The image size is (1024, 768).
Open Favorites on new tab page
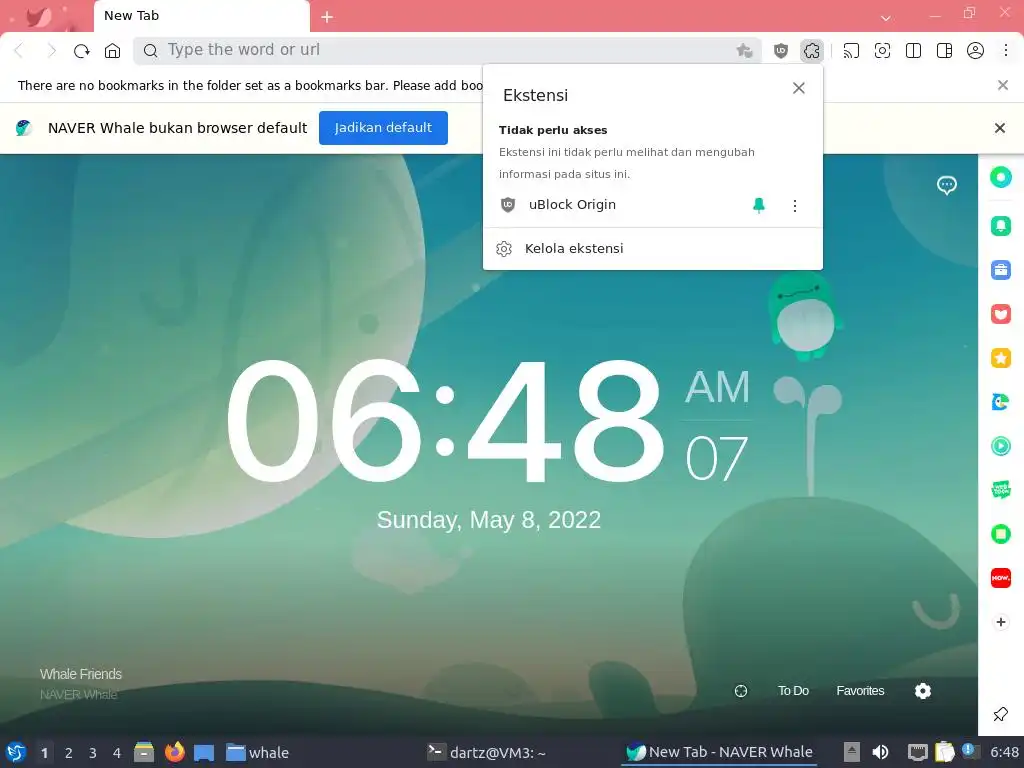[860, 691]
